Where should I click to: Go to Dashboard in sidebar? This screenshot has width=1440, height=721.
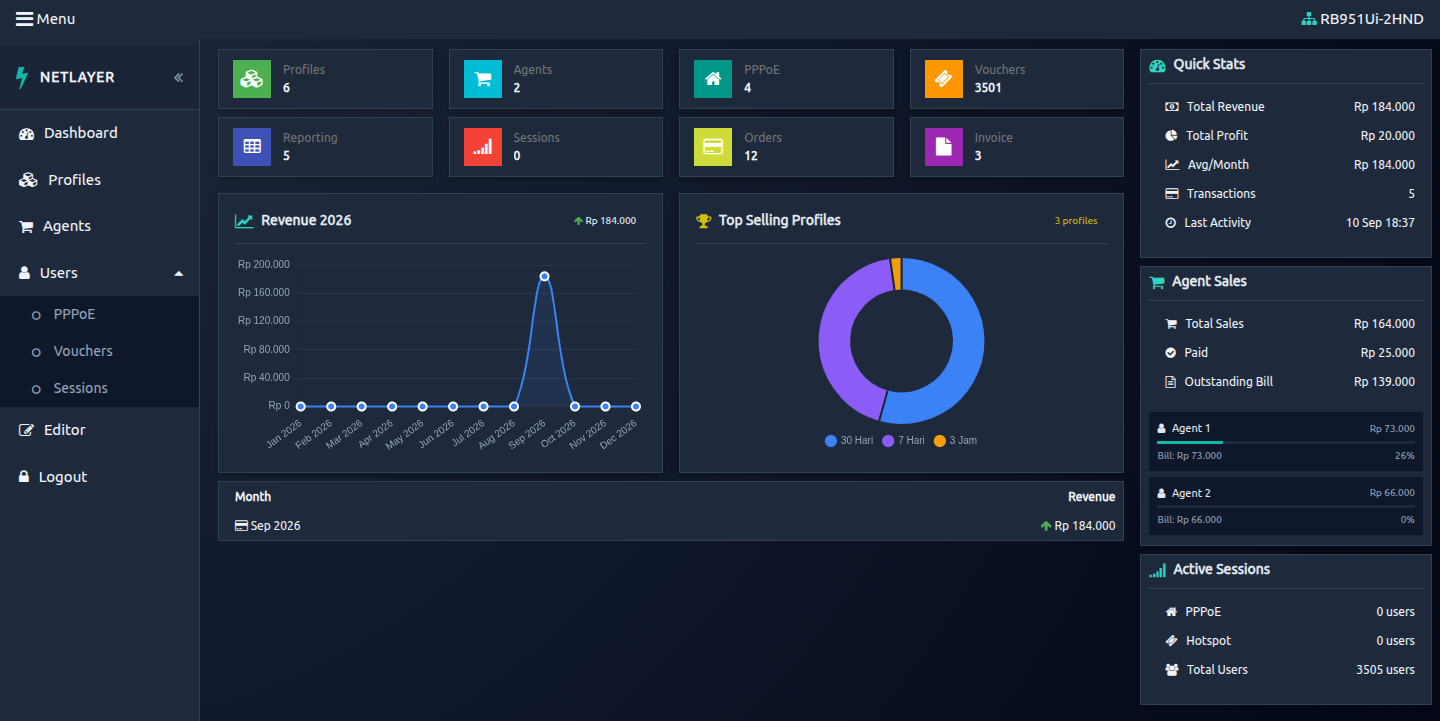pyautogui.click(x=99, y=133)
